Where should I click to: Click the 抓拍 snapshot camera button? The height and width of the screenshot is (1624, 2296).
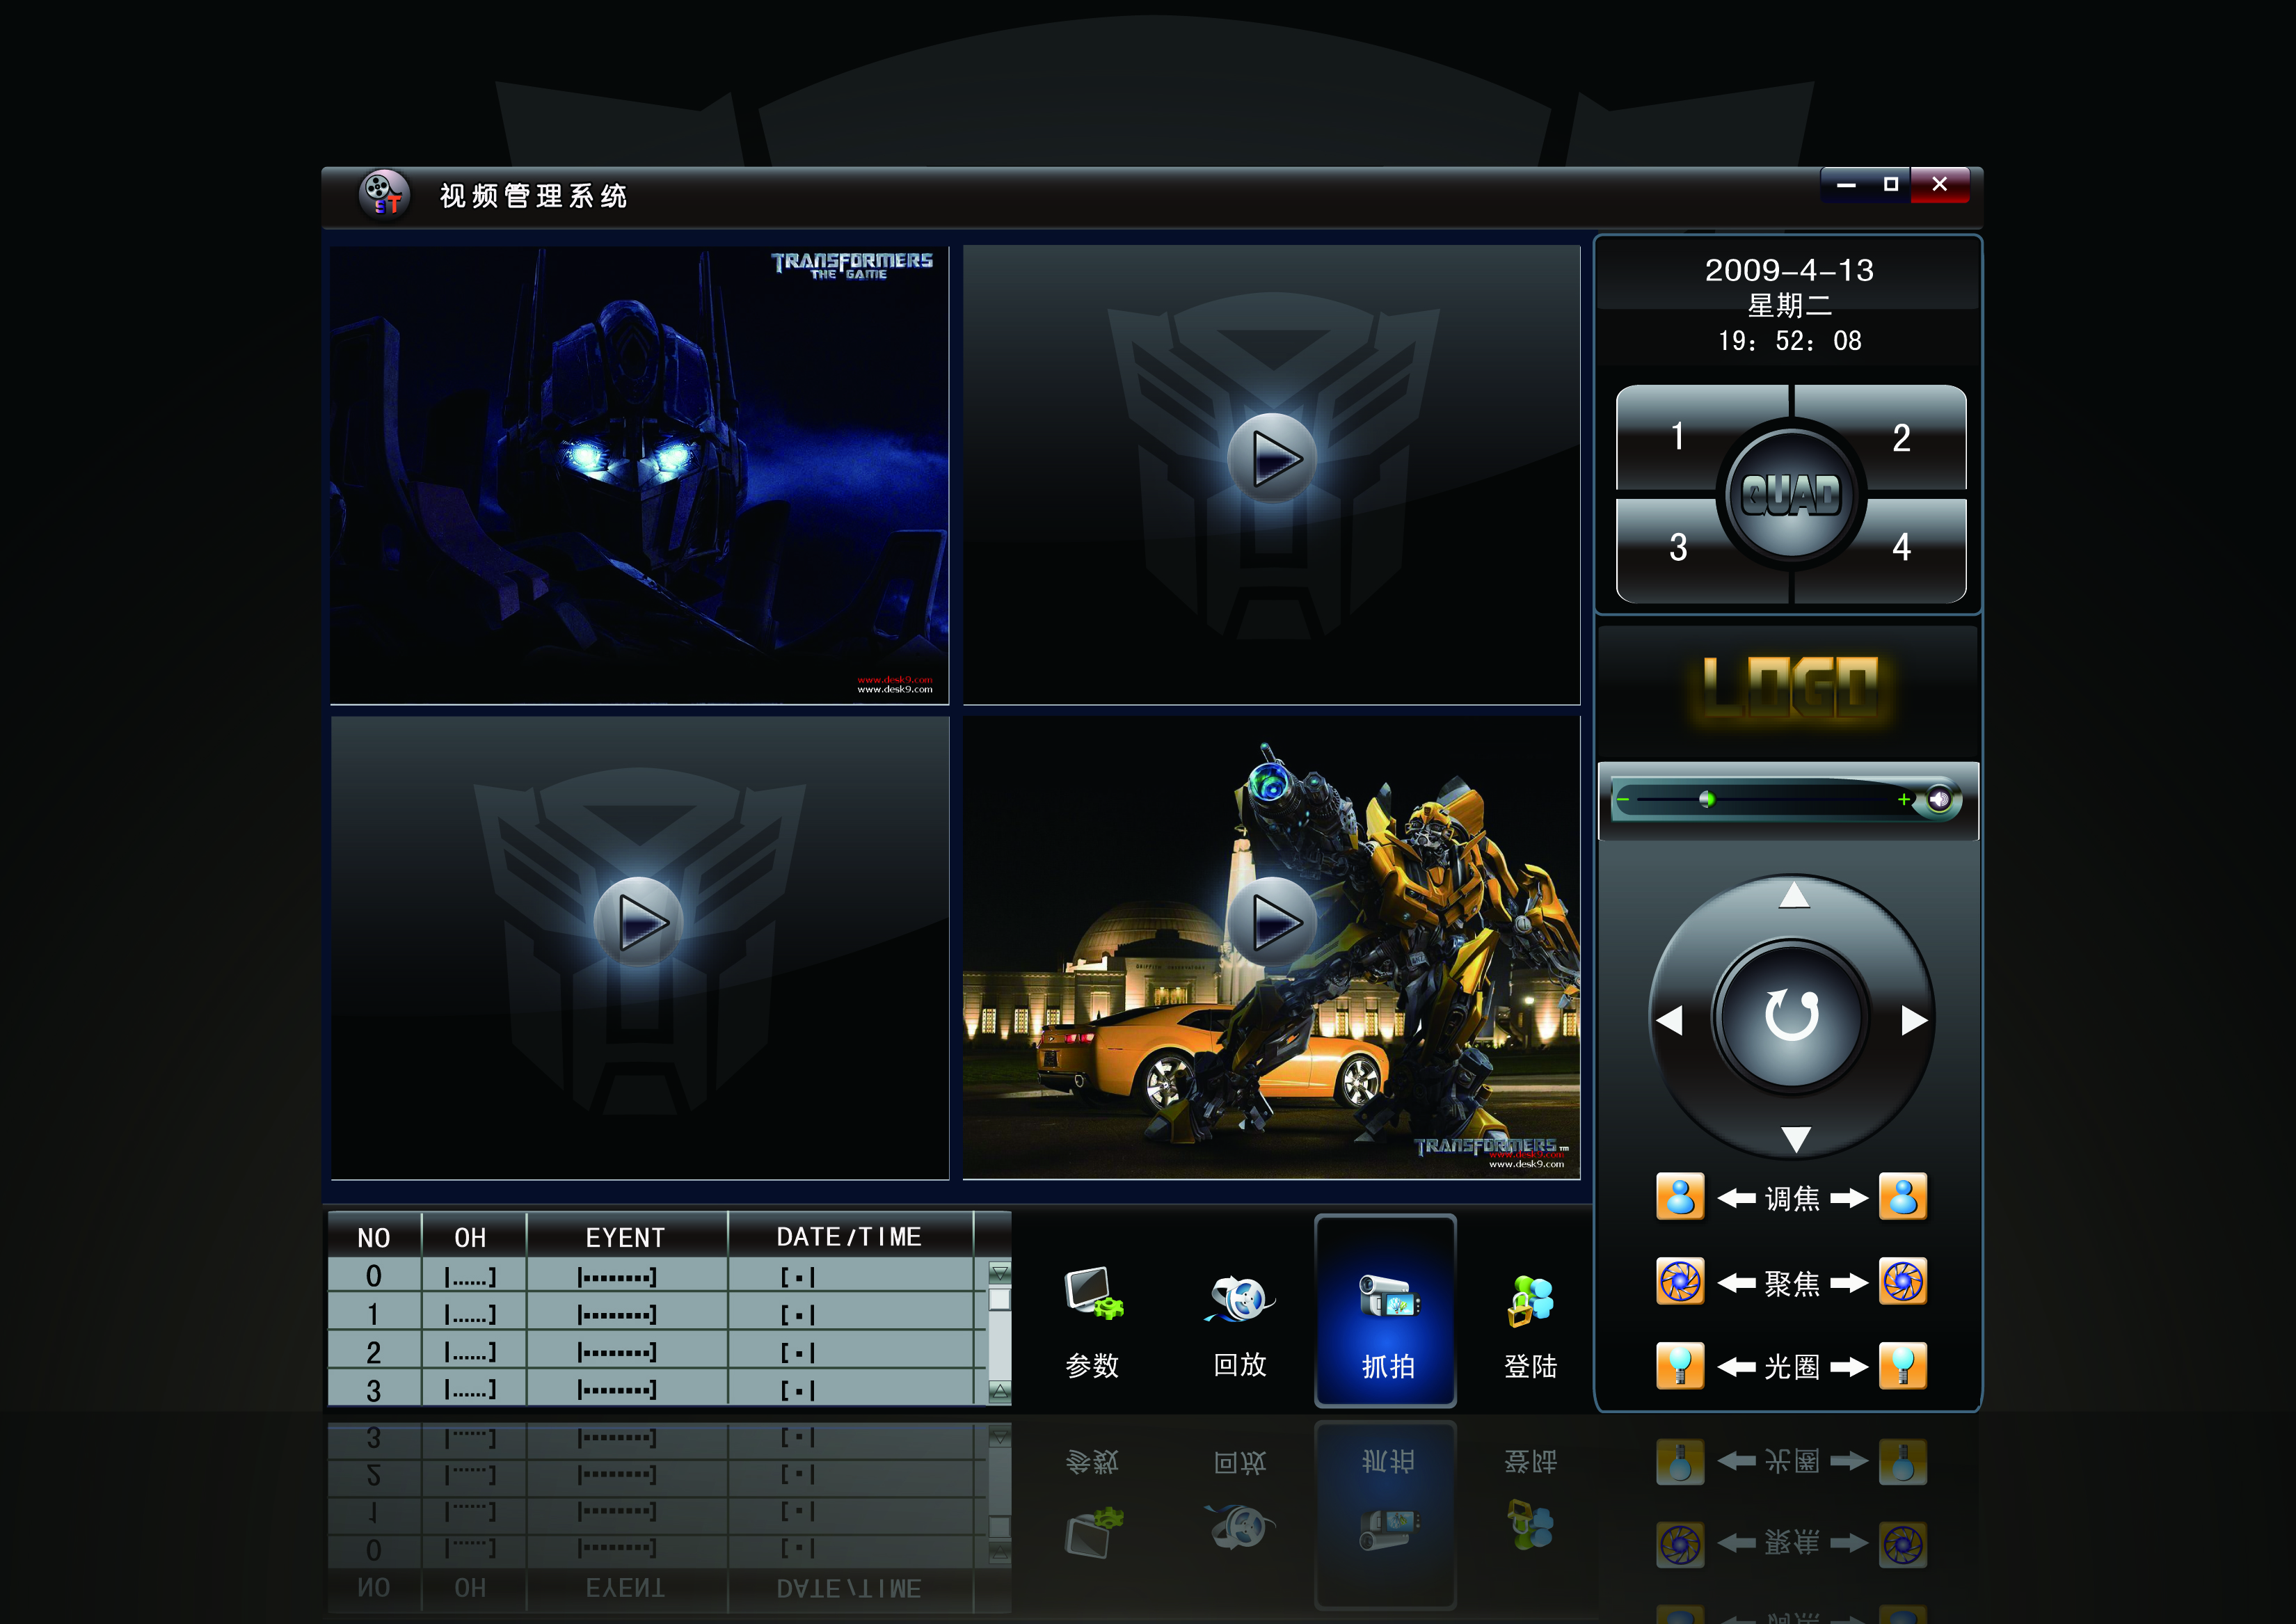(1386, 1311)
